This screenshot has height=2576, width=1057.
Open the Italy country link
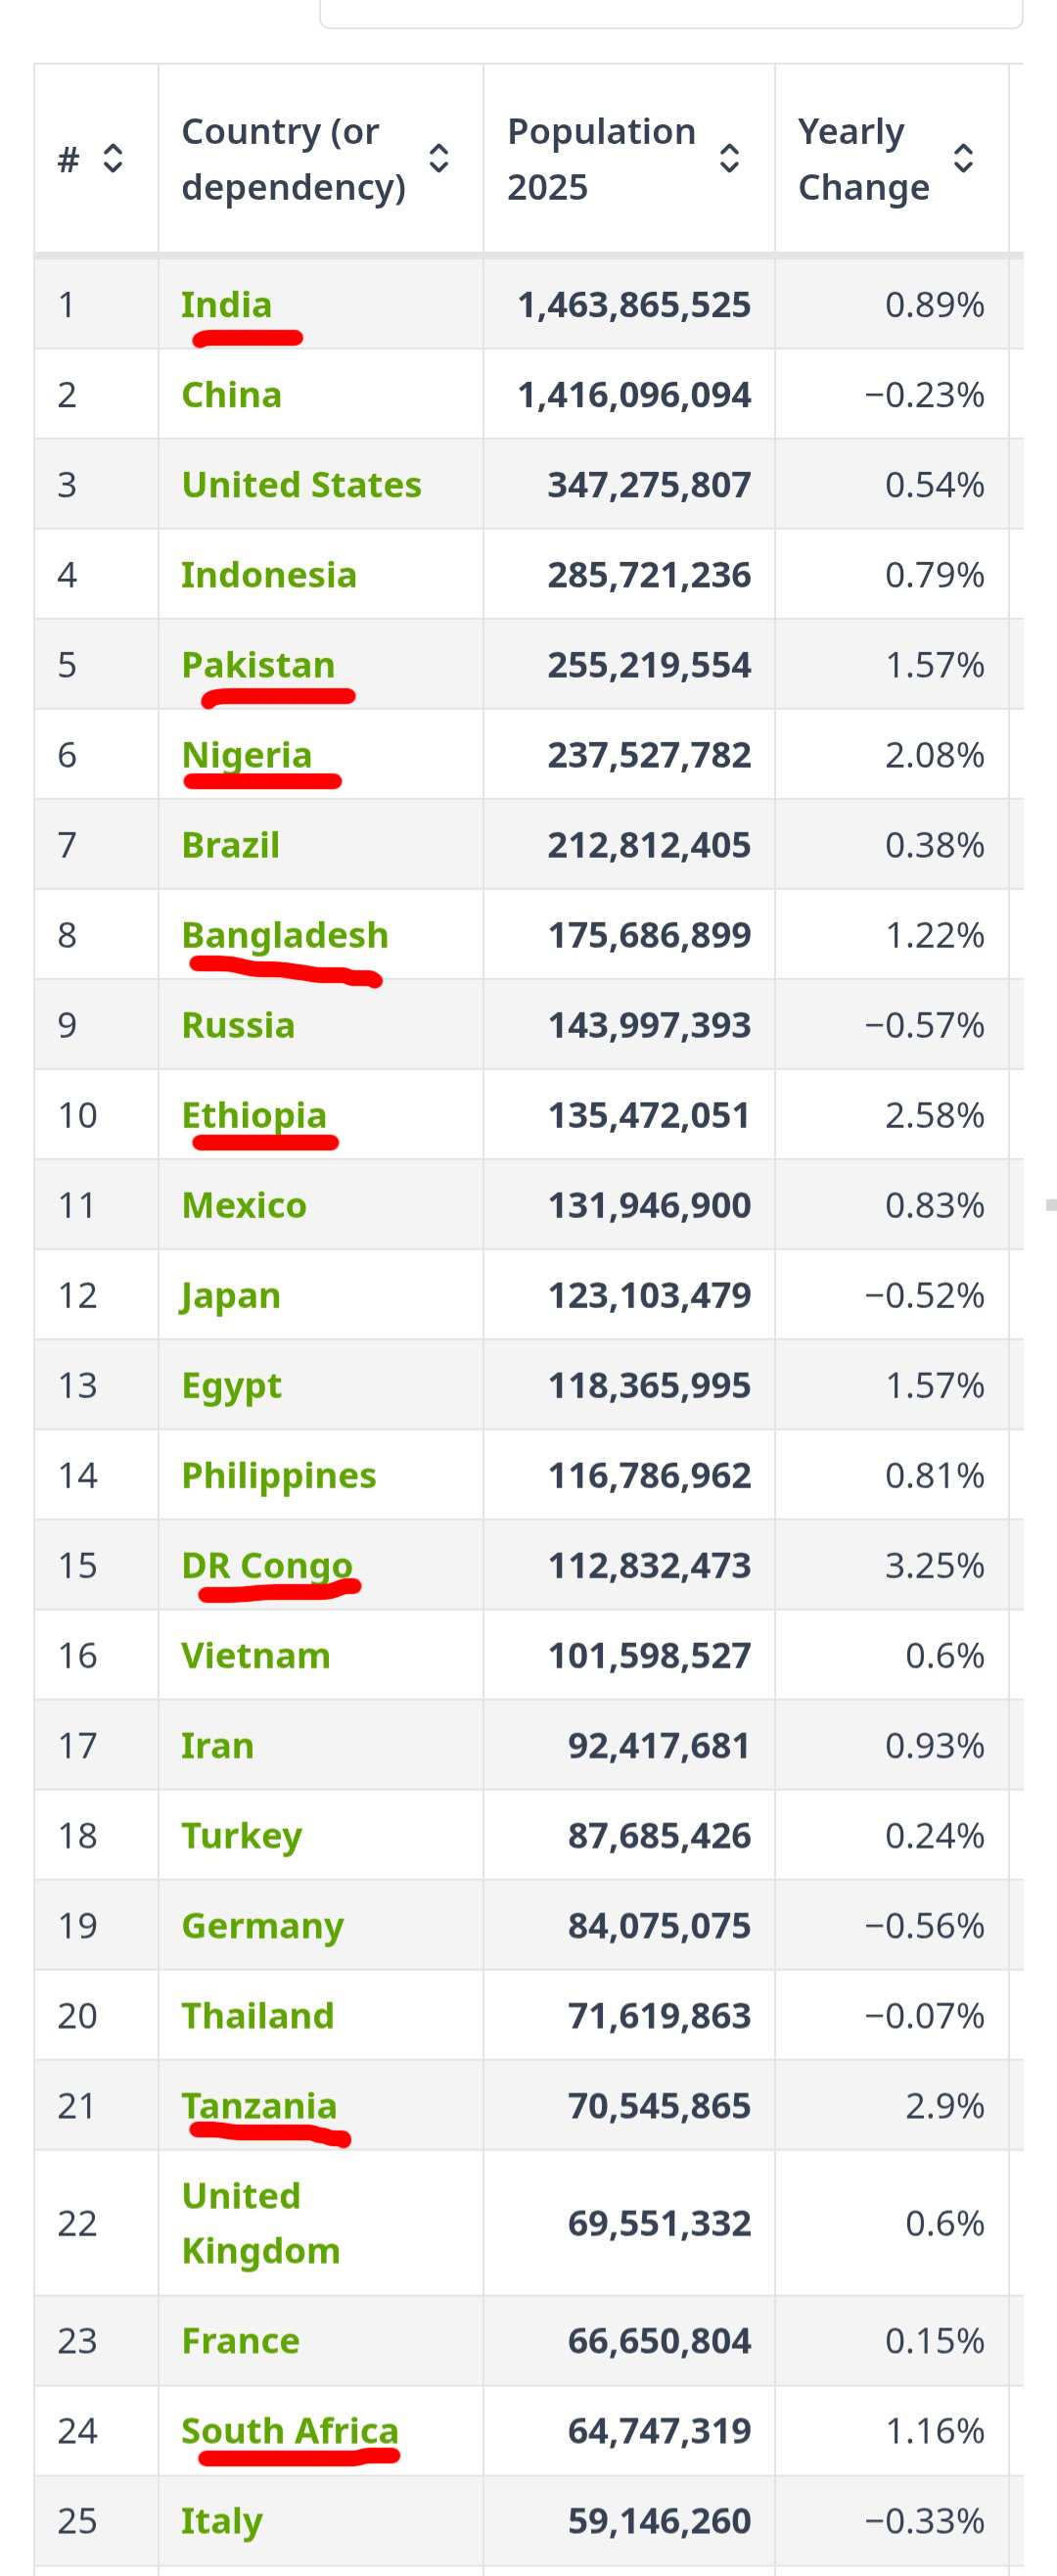click(221, 2520)
